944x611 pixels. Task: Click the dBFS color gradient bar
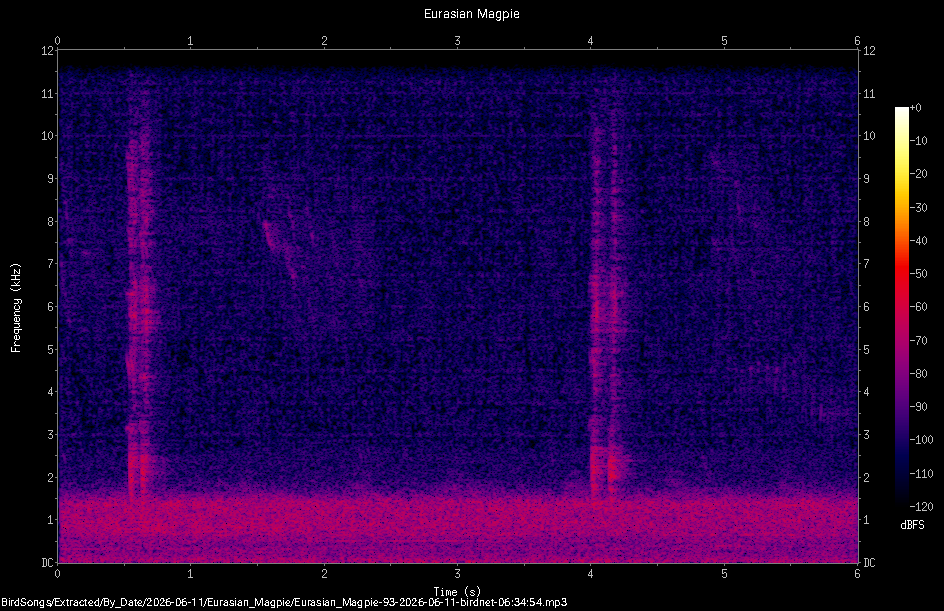pyautogui.click(x=902, y=306)
